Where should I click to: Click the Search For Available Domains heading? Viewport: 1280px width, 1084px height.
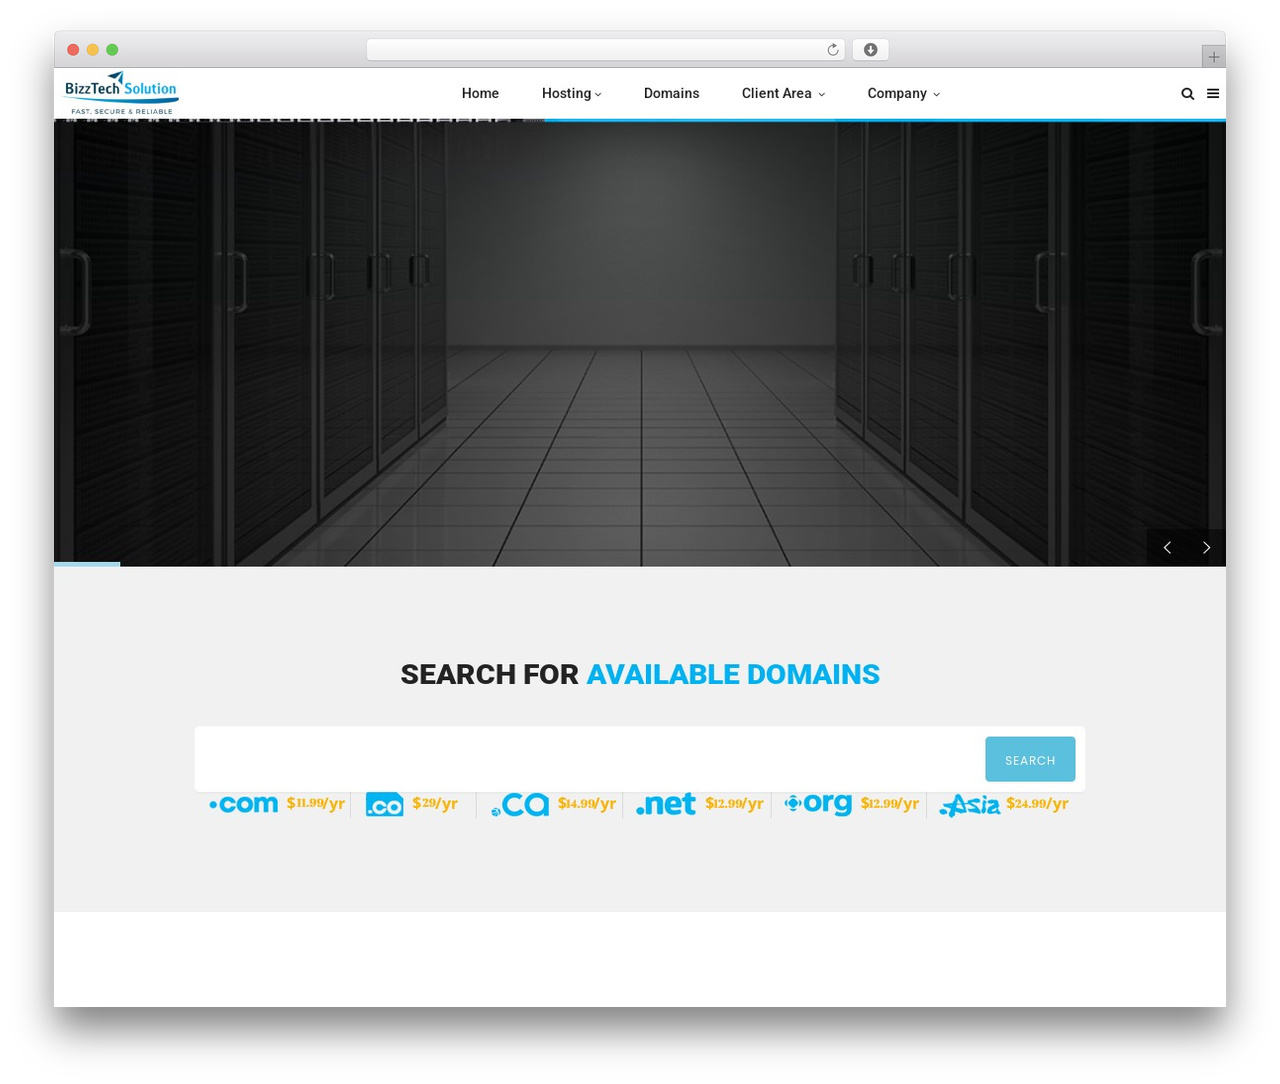[x=640, y=675]
